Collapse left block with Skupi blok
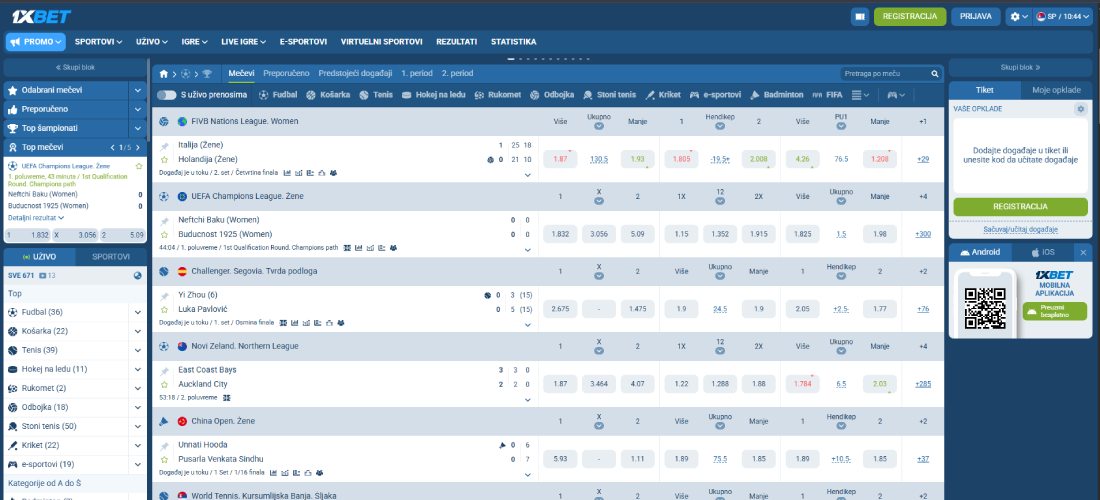1100x500 pixels. 75,68
